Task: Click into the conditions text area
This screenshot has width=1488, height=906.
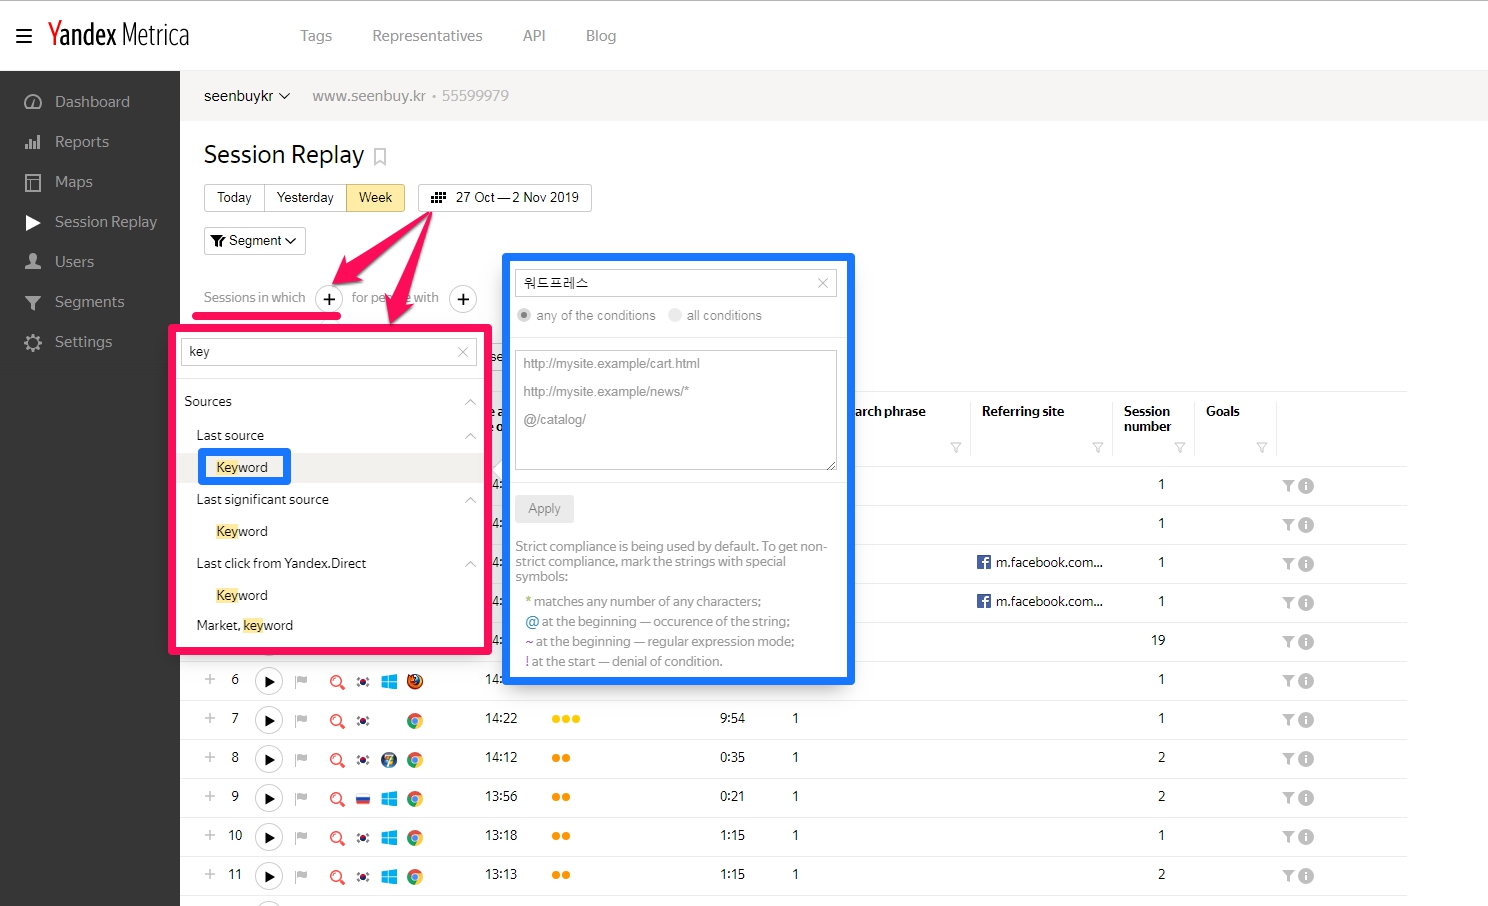Action: (676, 410)
